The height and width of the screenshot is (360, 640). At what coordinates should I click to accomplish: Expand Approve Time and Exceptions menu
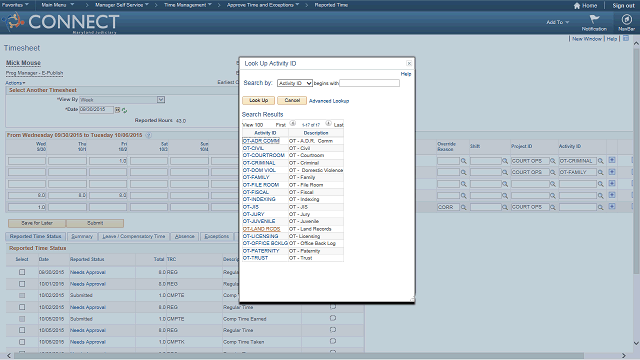(263, 5)
